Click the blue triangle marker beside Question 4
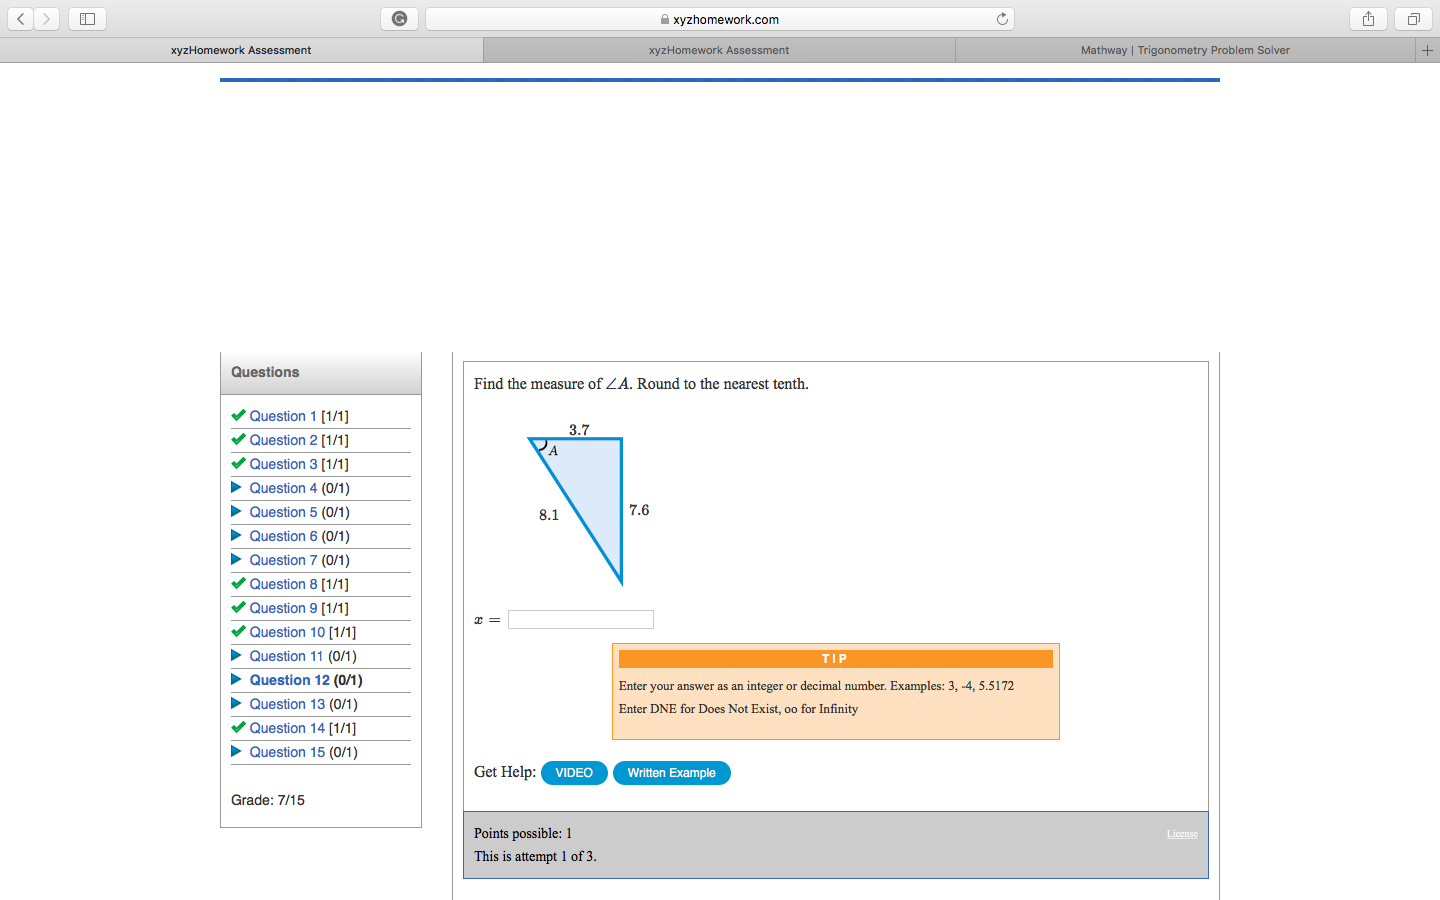This screenshot has width=1440, height=900. coord(236,487)
